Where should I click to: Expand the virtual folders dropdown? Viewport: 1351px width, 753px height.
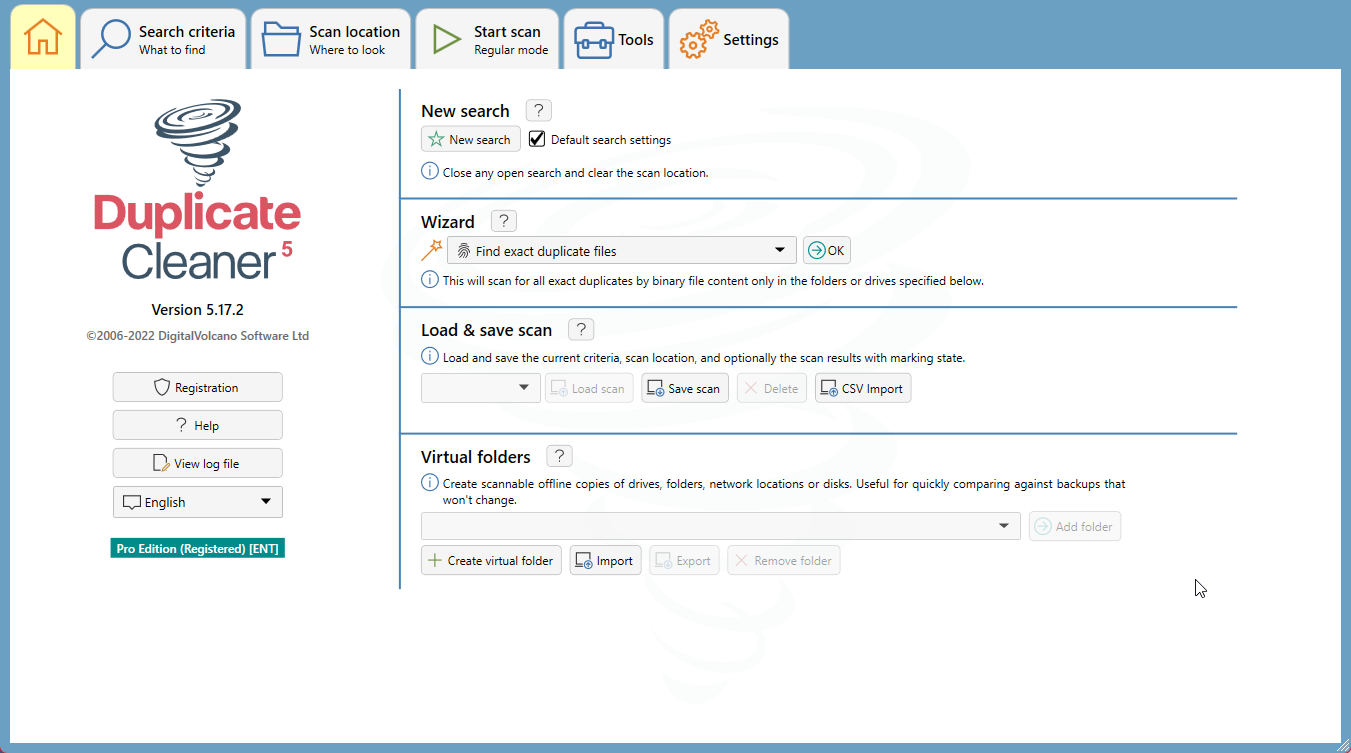(x=720, y=526)
